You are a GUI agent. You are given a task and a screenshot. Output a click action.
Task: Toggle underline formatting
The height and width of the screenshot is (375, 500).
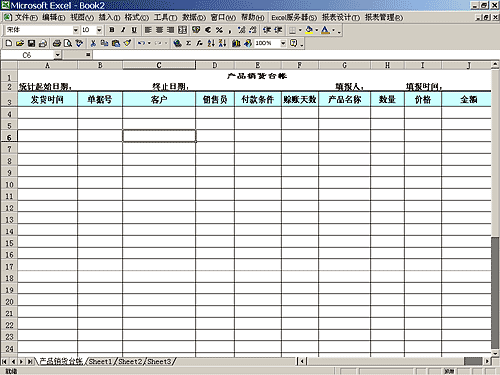click(134, 30)
